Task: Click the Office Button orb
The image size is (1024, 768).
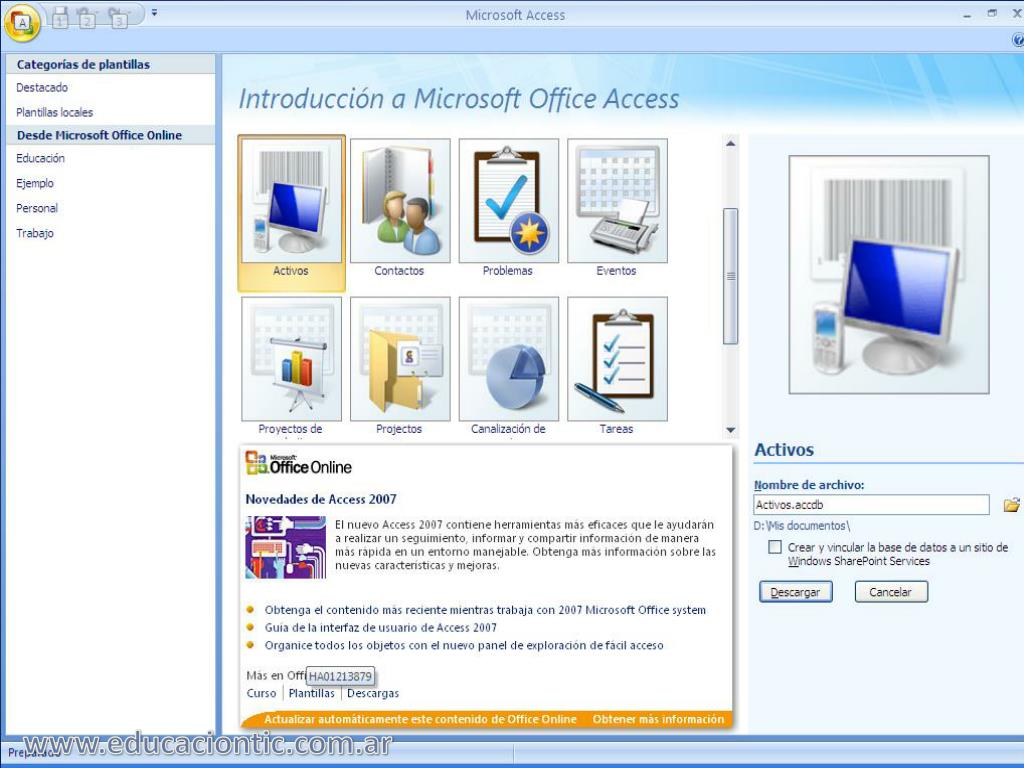Action: 22,22
